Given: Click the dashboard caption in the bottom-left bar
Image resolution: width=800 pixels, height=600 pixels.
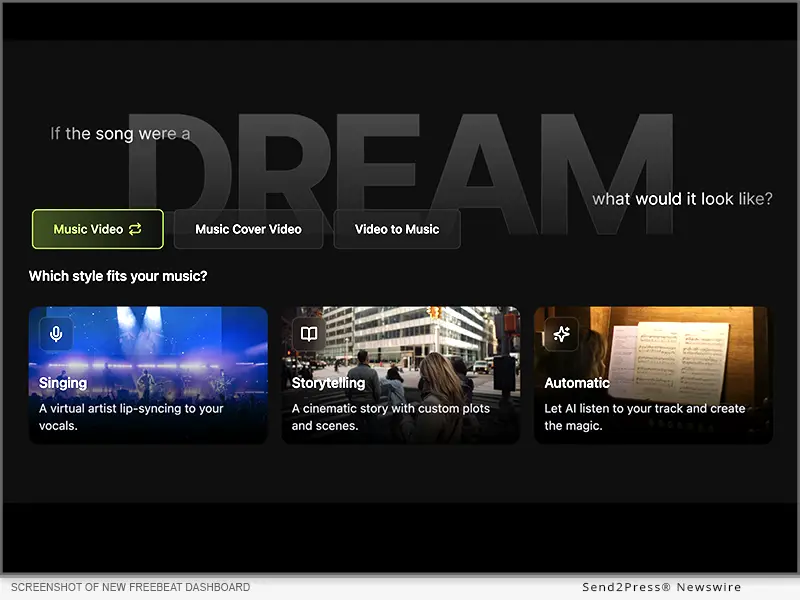Looking at the screenshot, I should tap(129, 587).
